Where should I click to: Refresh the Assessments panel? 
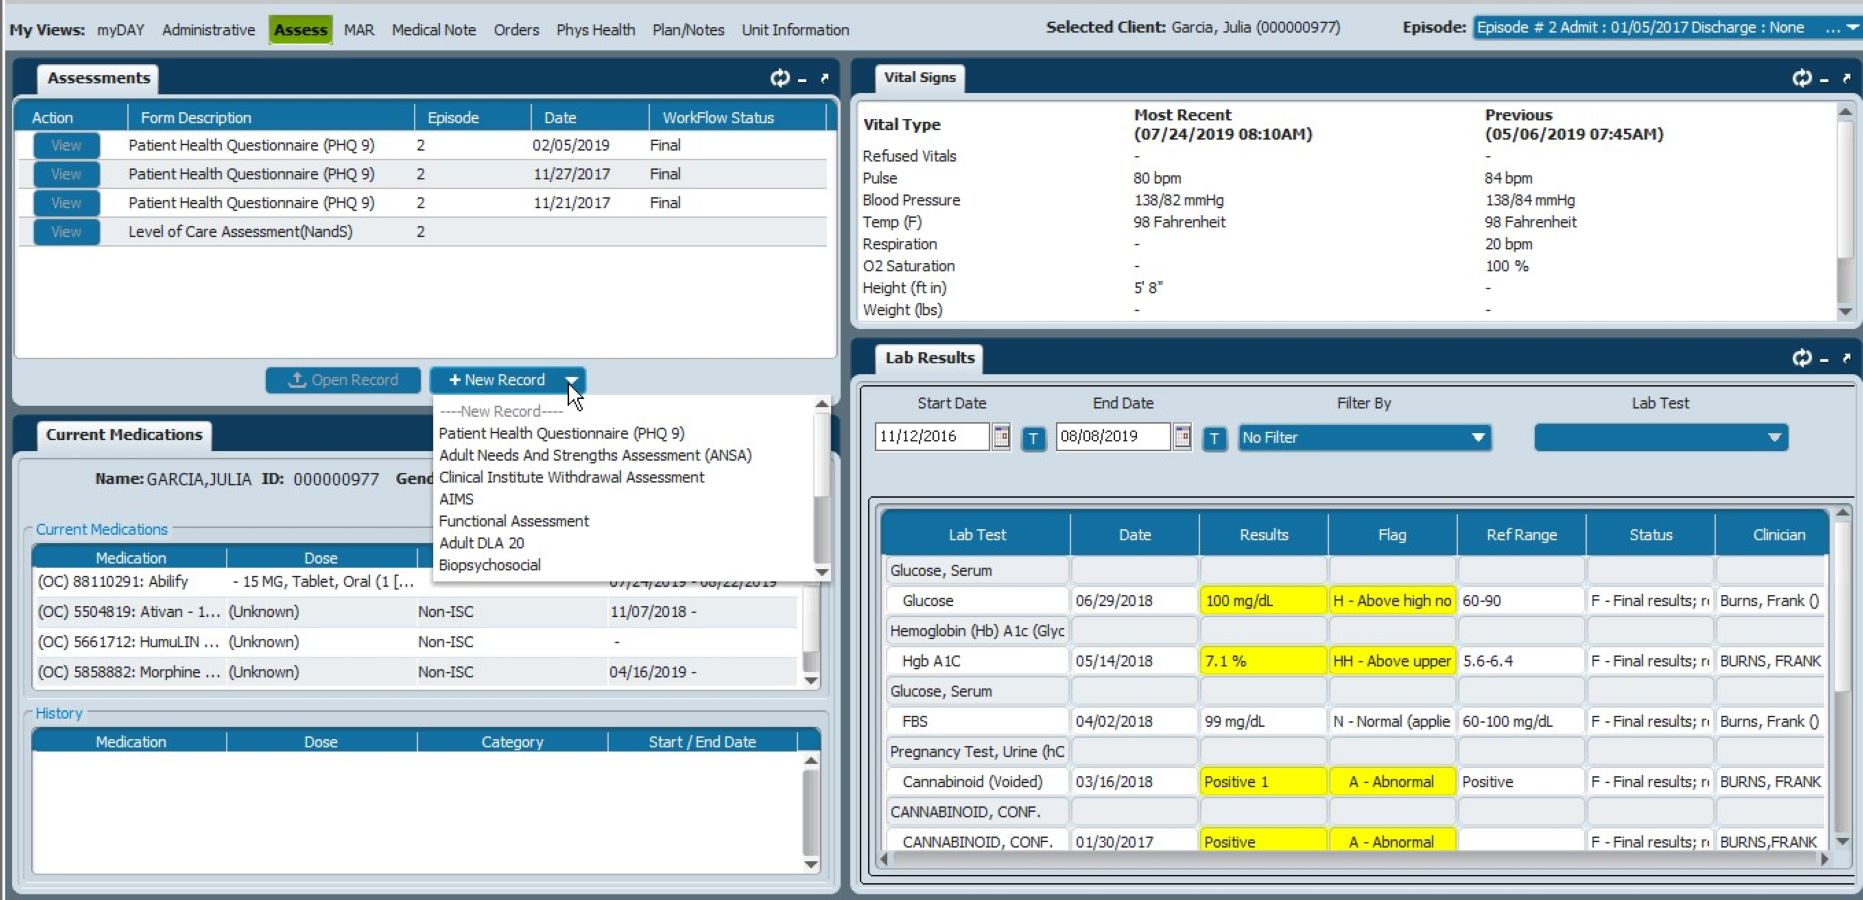point(780,78)
